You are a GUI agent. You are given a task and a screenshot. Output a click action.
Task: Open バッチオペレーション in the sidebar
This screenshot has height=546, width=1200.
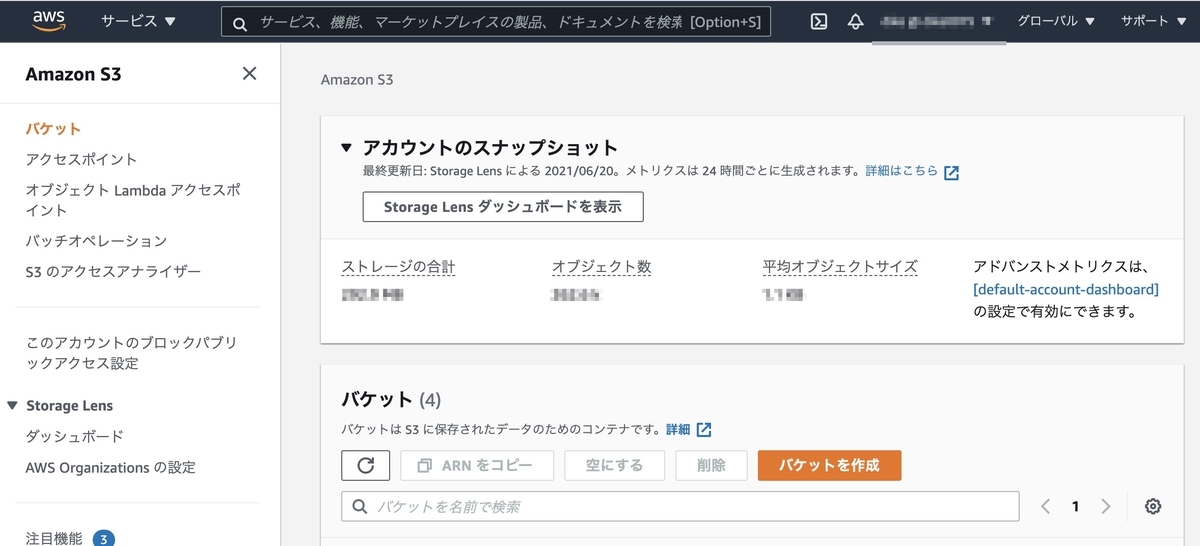click(96, 241)
